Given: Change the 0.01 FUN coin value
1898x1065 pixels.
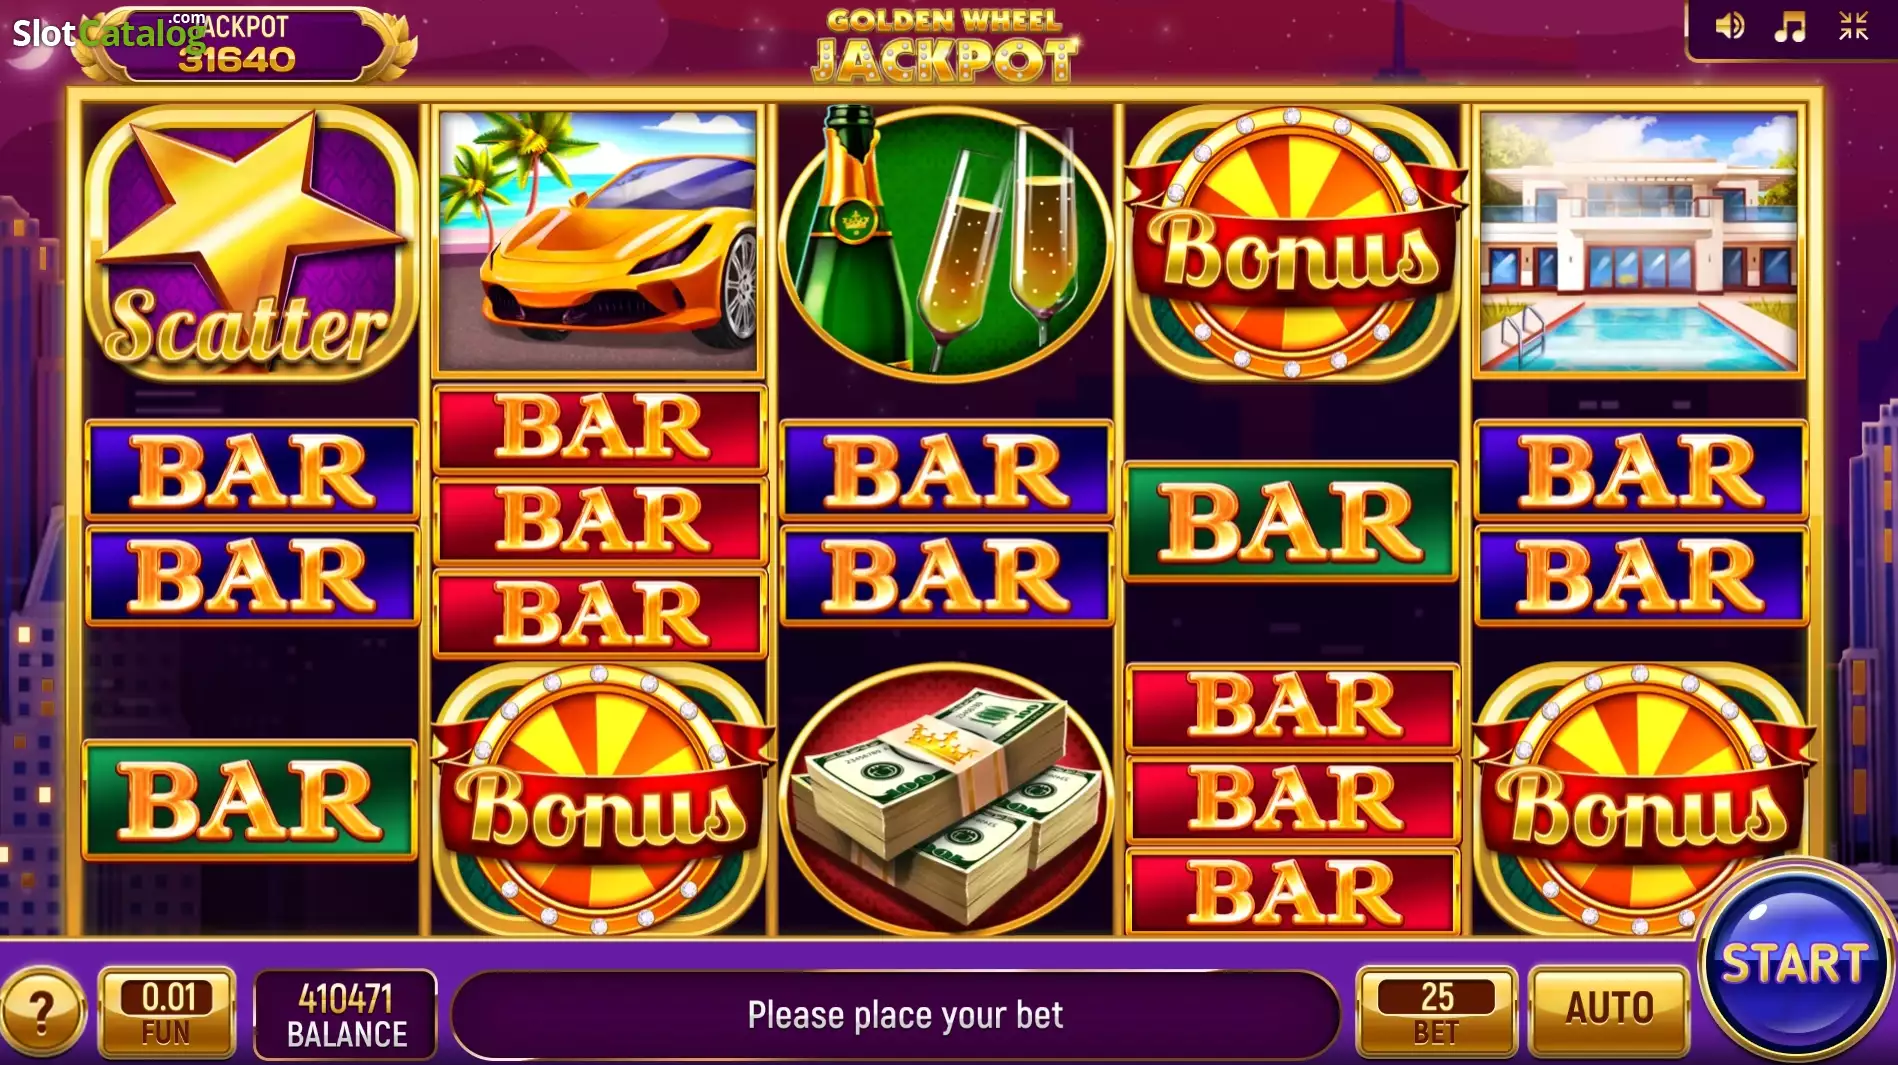Looking at the screenshot, I should coord(167,1012).
